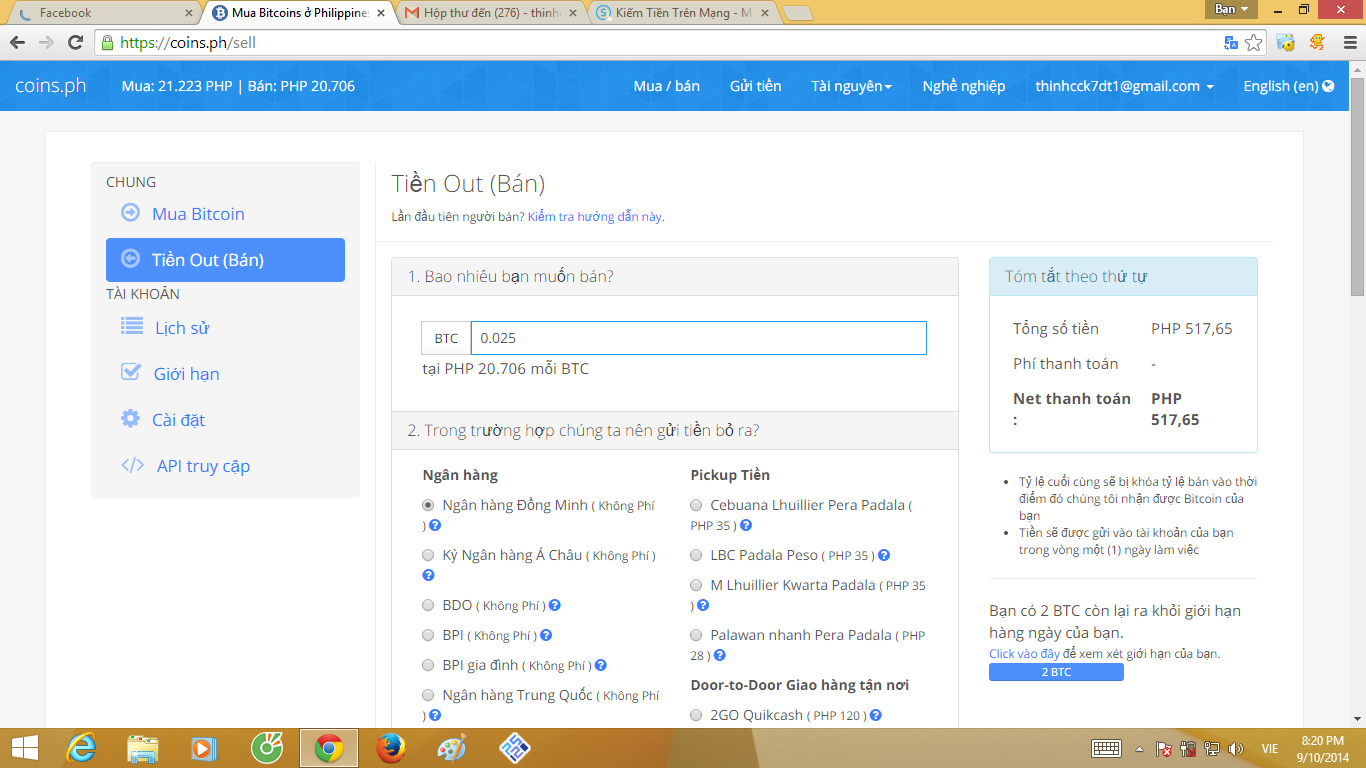Select the BPI gia đình radio button
1366x768 pixels.
(x=429, y=665)
